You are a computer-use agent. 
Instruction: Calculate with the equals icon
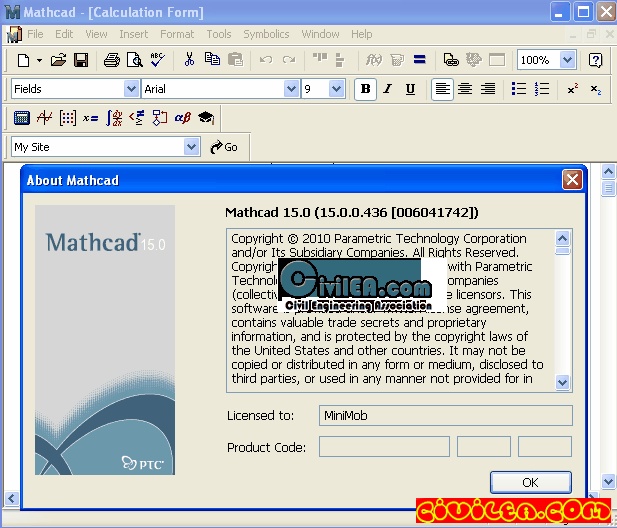419,59
